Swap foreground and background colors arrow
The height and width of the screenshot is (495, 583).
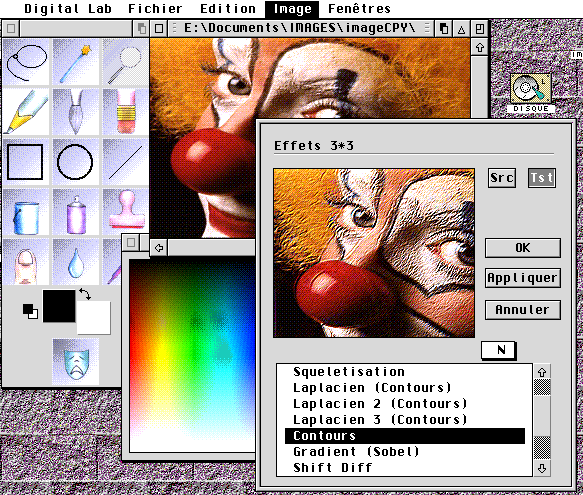pyautogui.click(x=85, y=294)
